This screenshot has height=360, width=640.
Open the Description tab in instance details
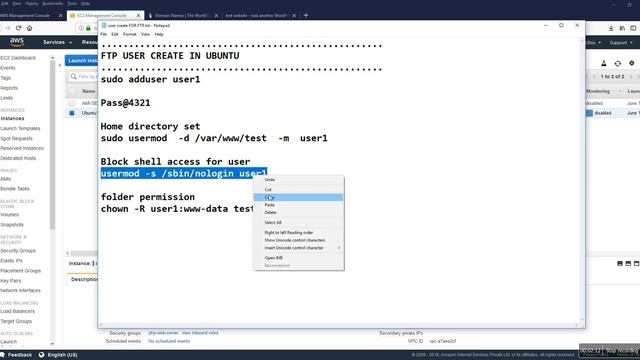tap(84, 280)
